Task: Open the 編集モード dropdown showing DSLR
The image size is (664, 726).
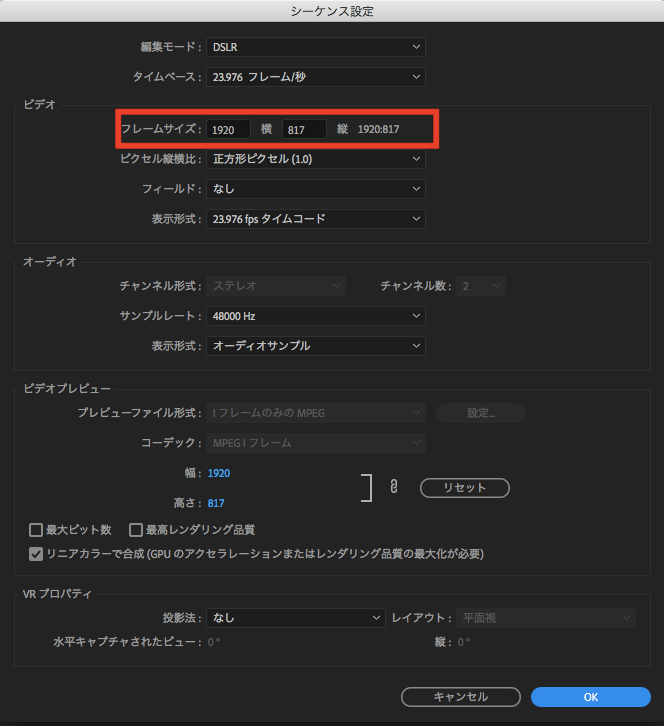Action: [316, 47]
